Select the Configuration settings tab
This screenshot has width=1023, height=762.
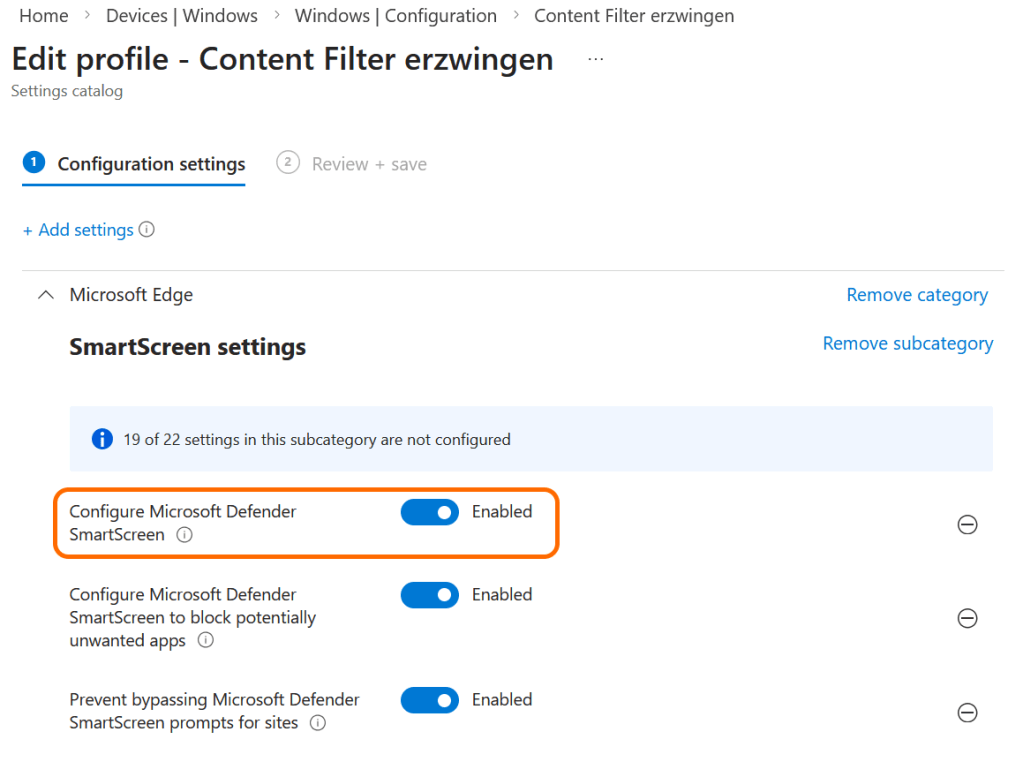(150, 164)
